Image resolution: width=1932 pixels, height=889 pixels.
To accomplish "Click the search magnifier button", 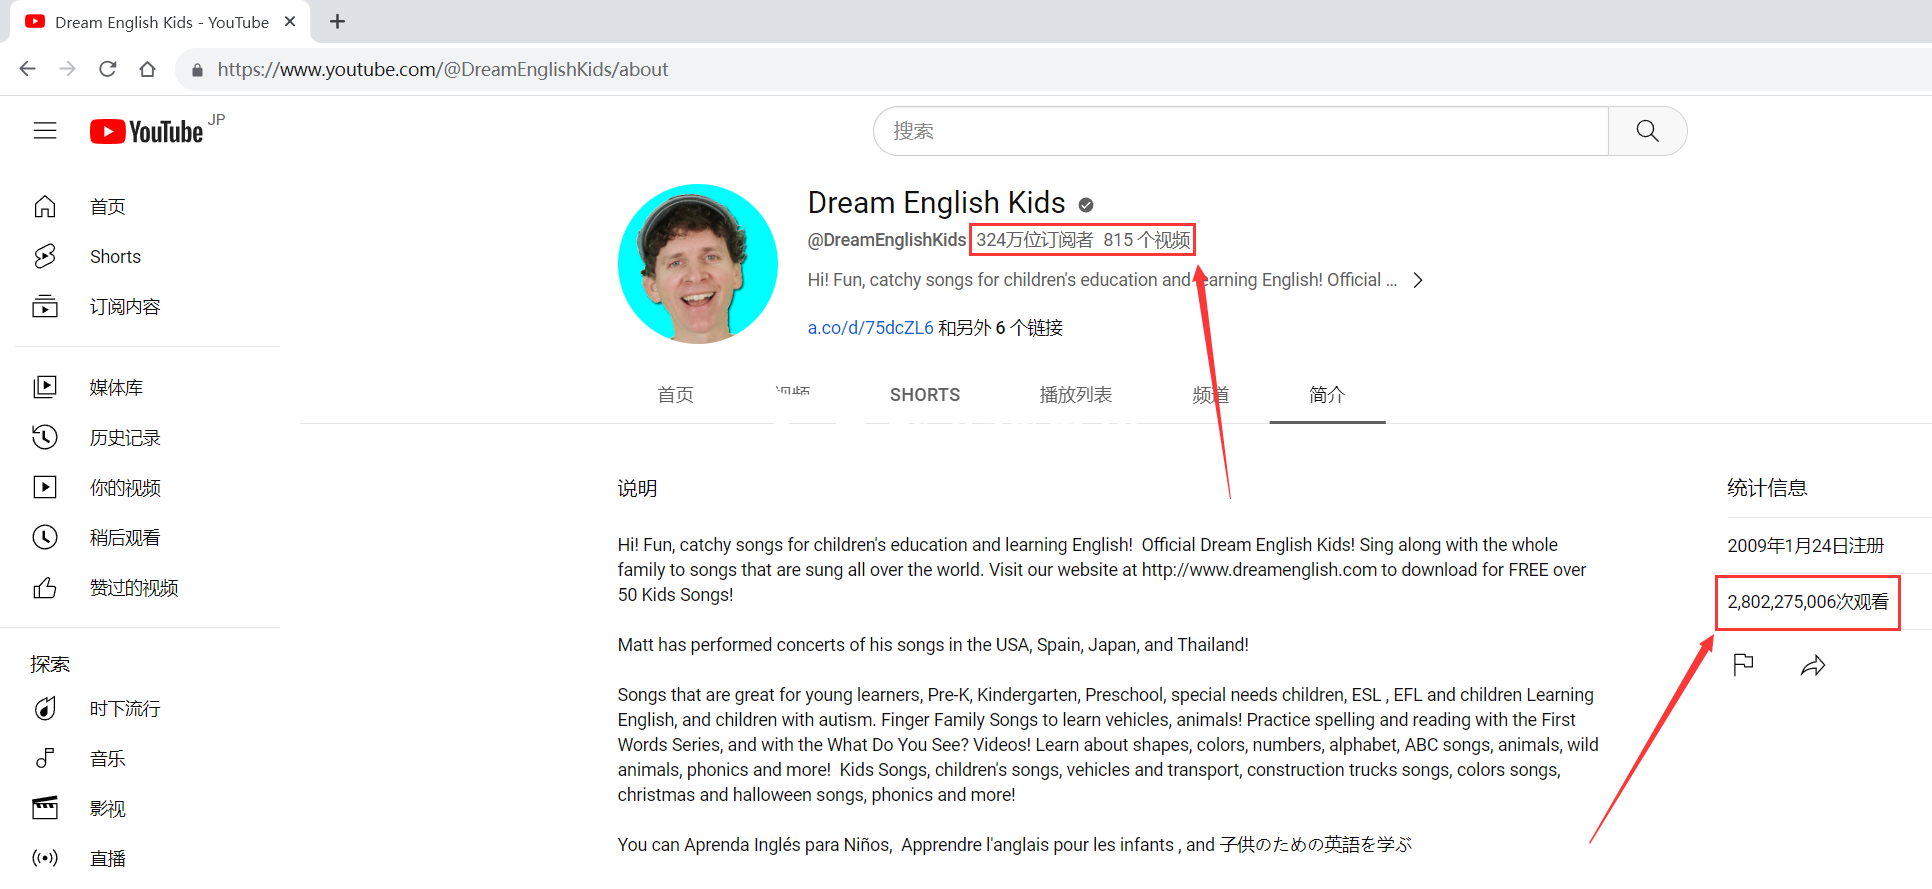I will (x=1647, y=131).
